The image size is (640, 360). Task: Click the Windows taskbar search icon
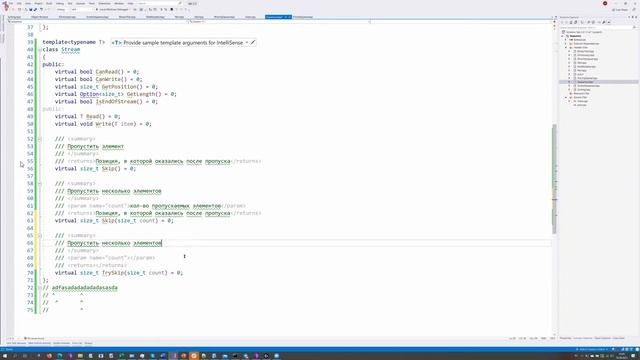click(x=15, y=356)
